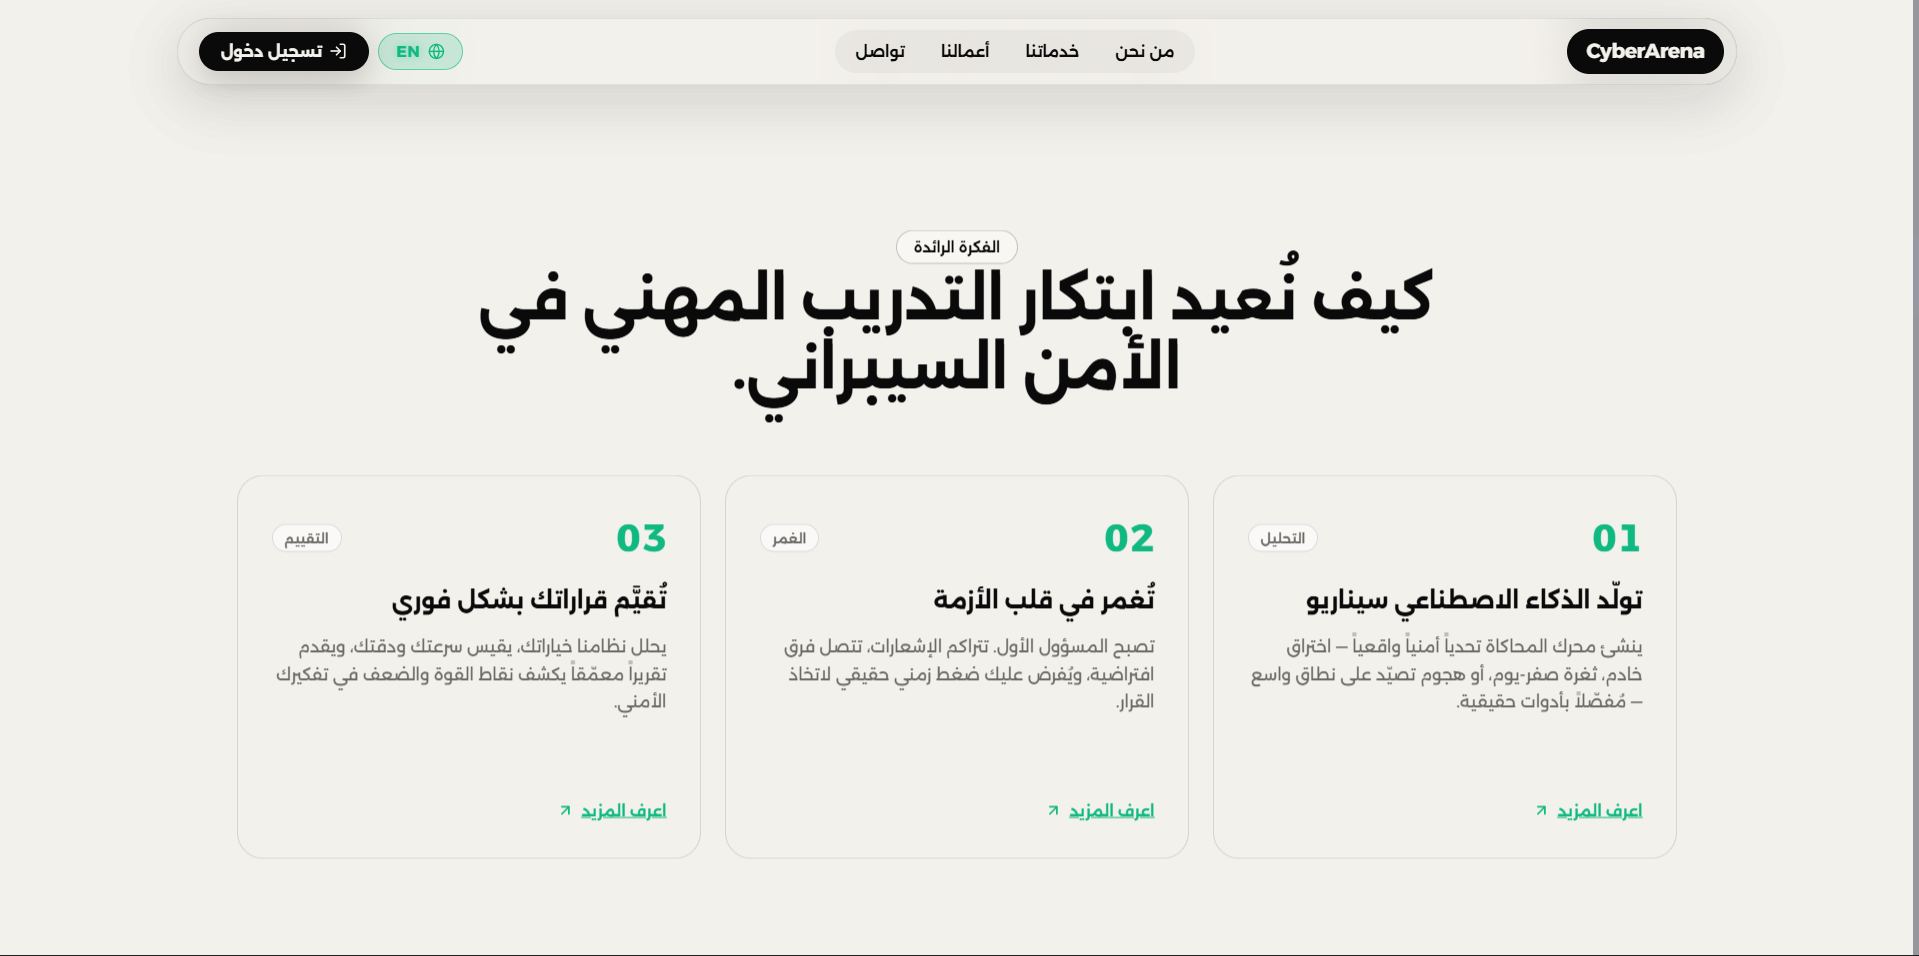Viewport: 1919px width, 956px height.
Task: Open the تواصل navigation item
Action: coord(880,51)
